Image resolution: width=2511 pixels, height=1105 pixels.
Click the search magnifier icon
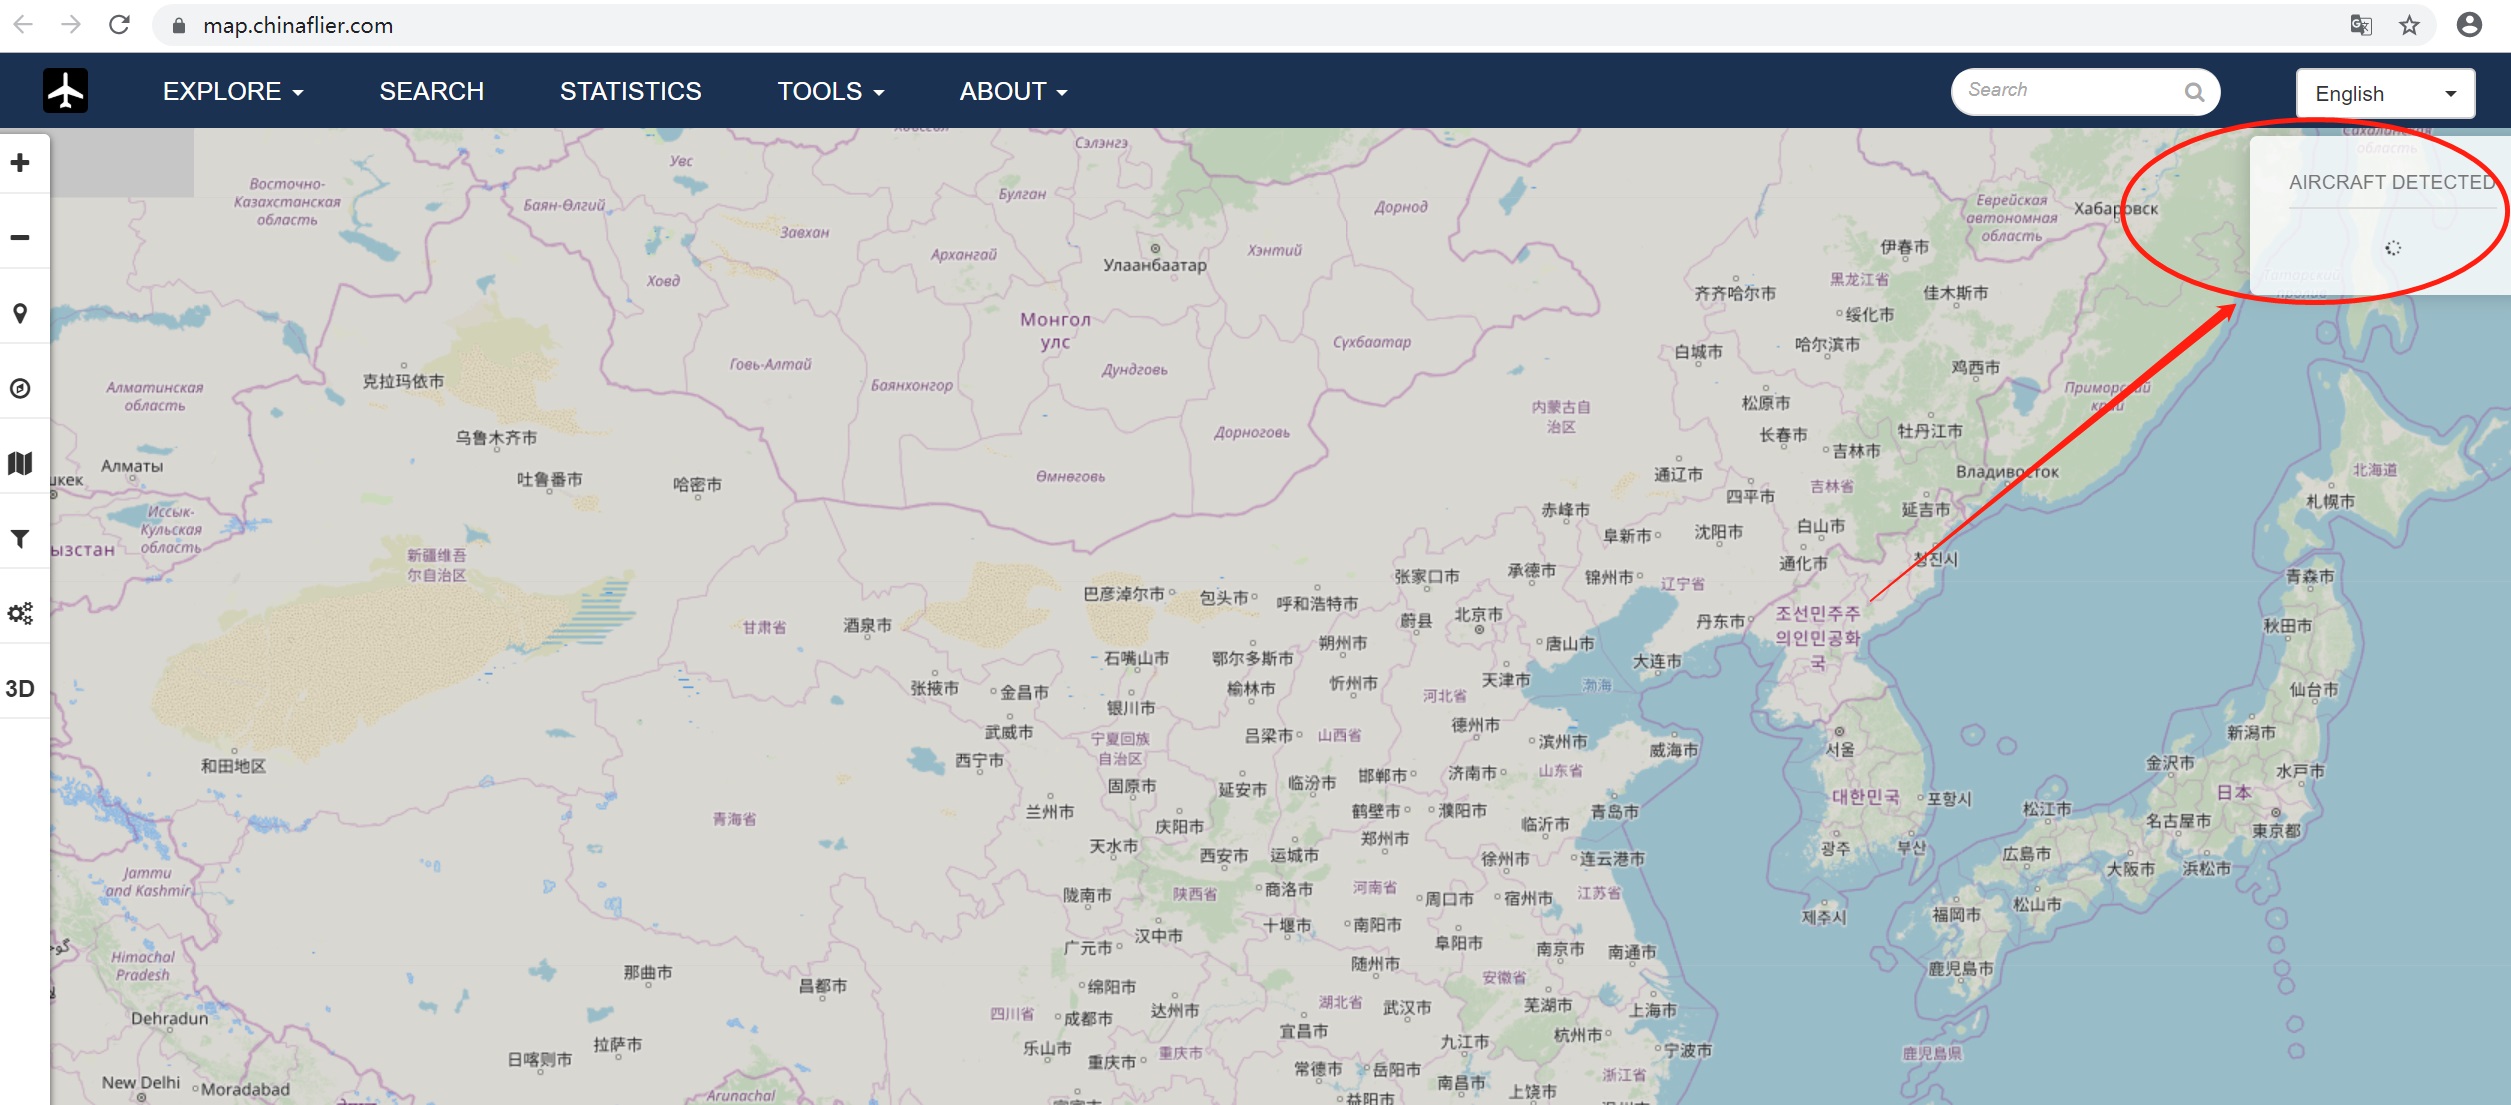[x=2194, y=92]
